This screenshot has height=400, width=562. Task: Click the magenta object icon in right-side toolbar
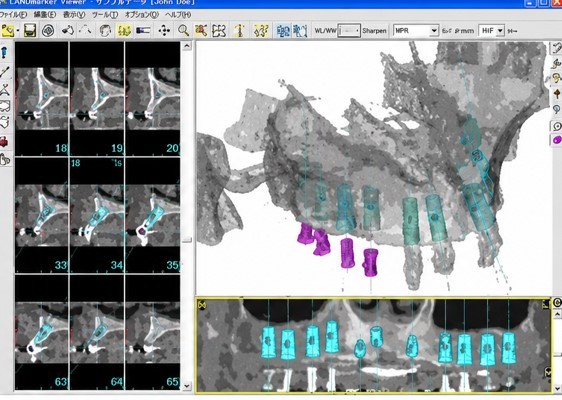tap(557, 140)
